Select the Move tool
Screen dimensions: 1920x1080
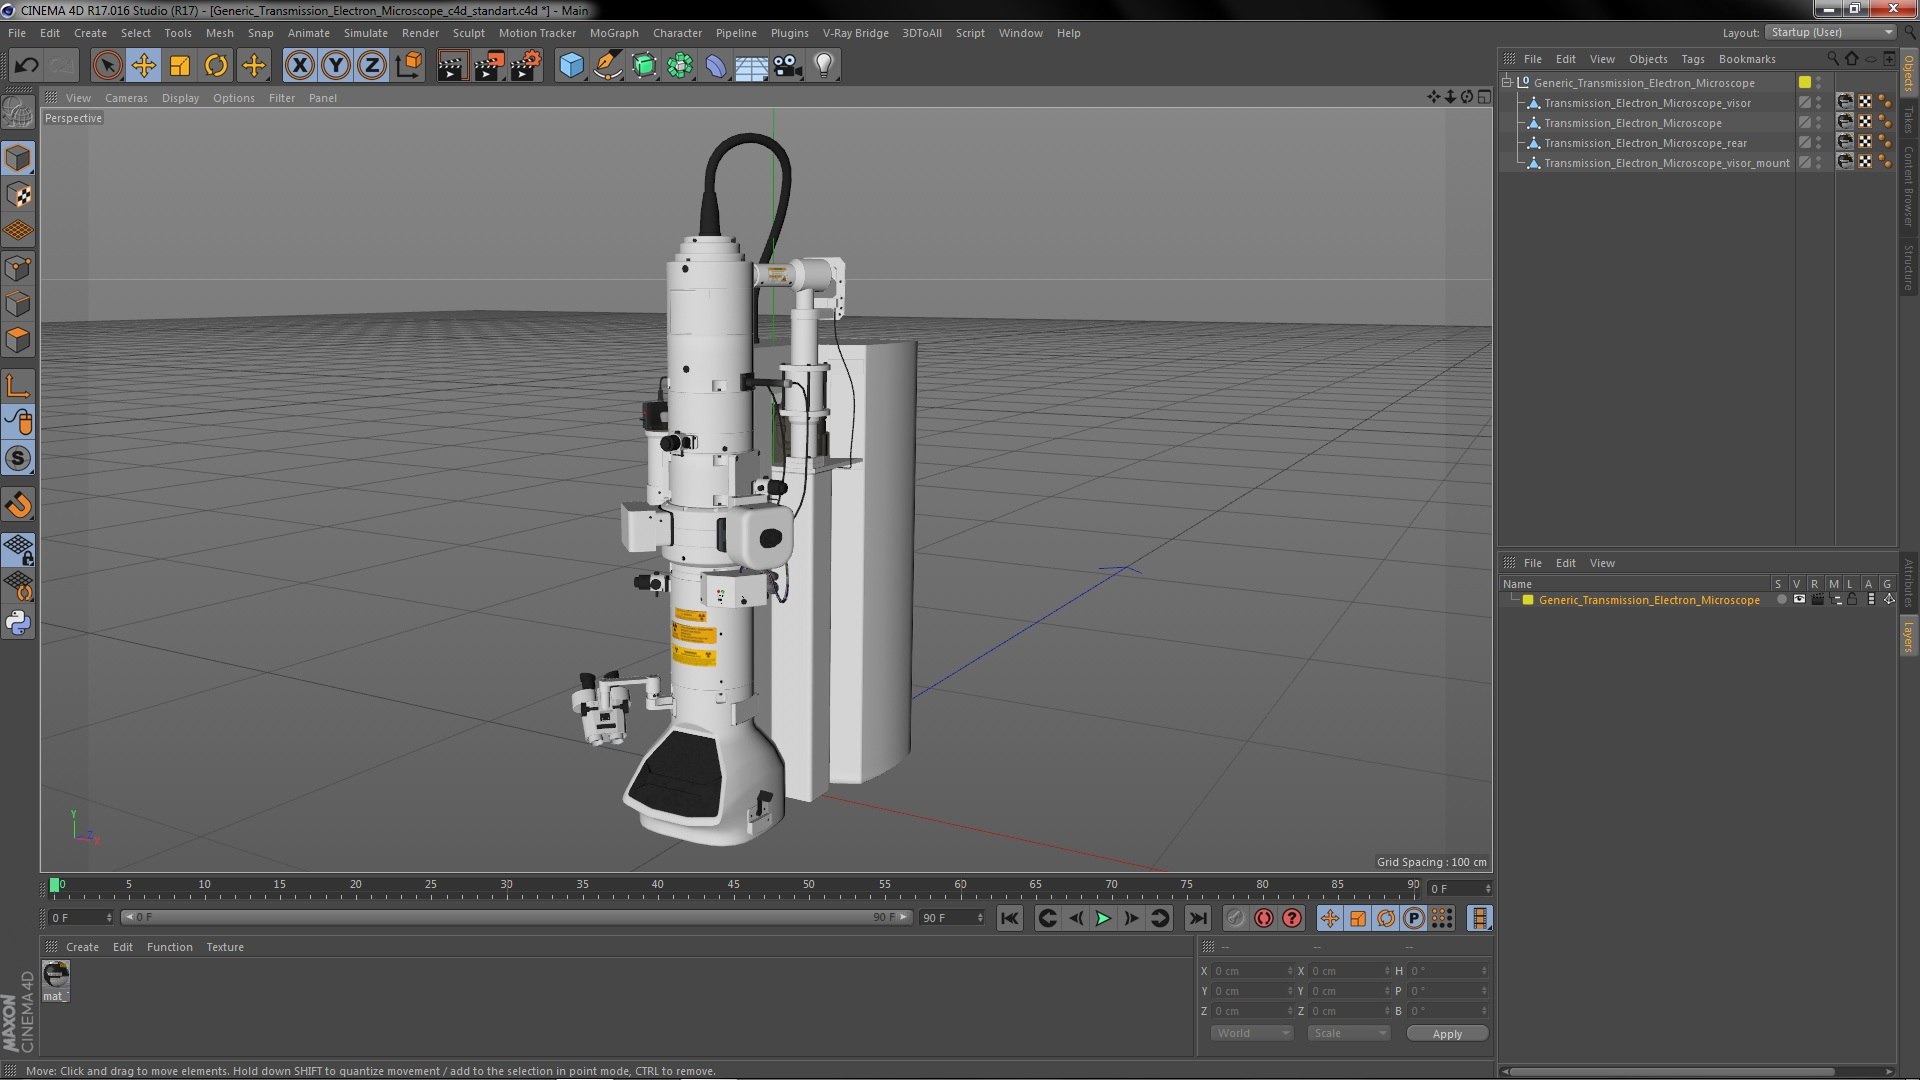coord(143,66)
